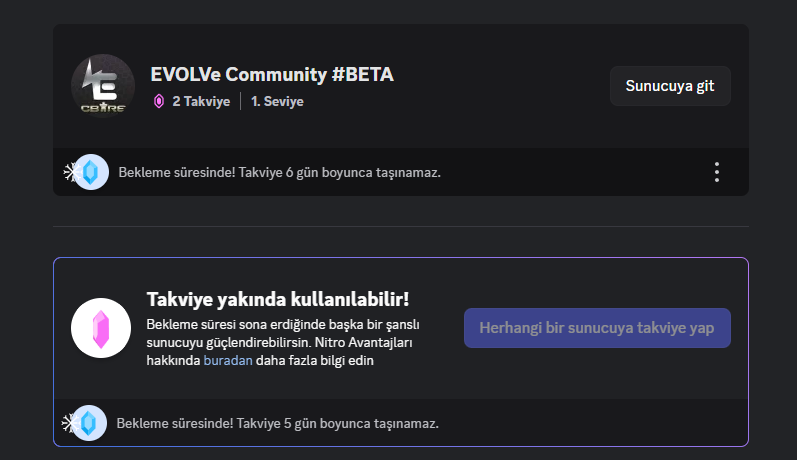Click the large pink crystal boost icon
This screenshot has height=460, width=797.
(101, 328)
